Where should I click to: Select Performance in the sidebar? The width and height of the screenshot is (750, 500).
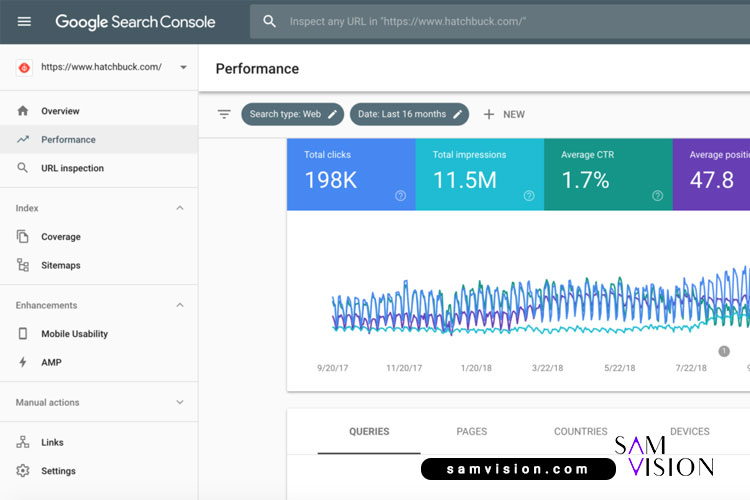point(99,140)
